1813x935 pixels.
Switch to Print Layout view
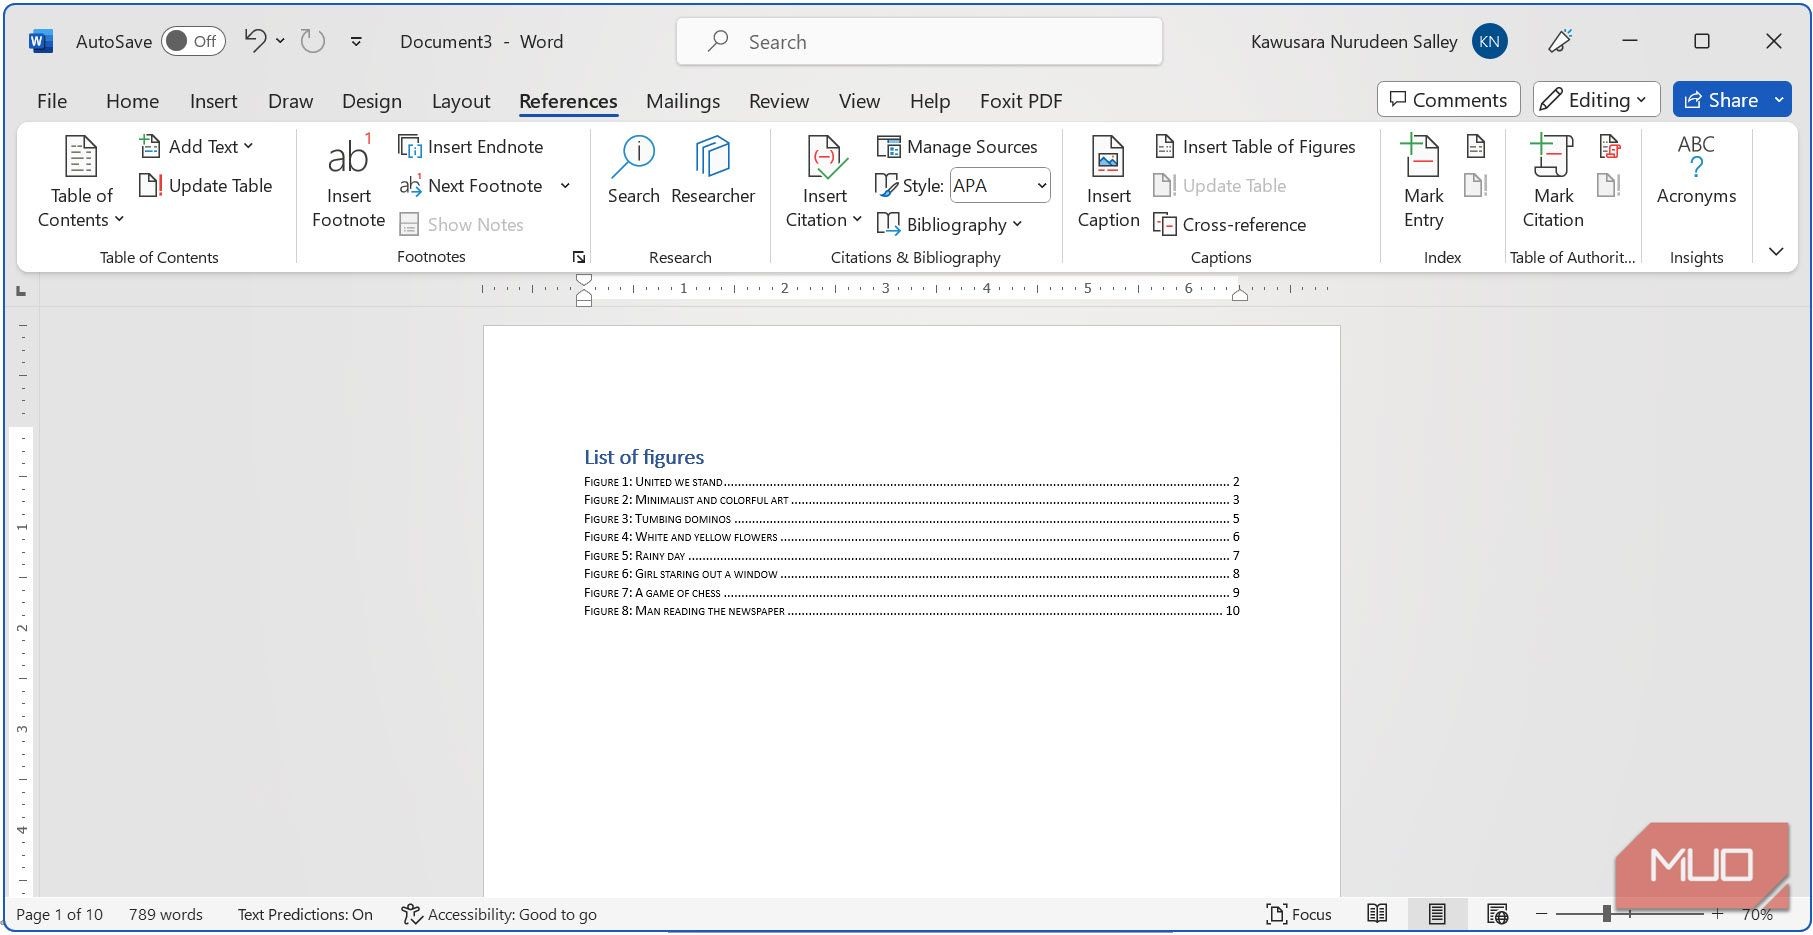point(1437,914)
